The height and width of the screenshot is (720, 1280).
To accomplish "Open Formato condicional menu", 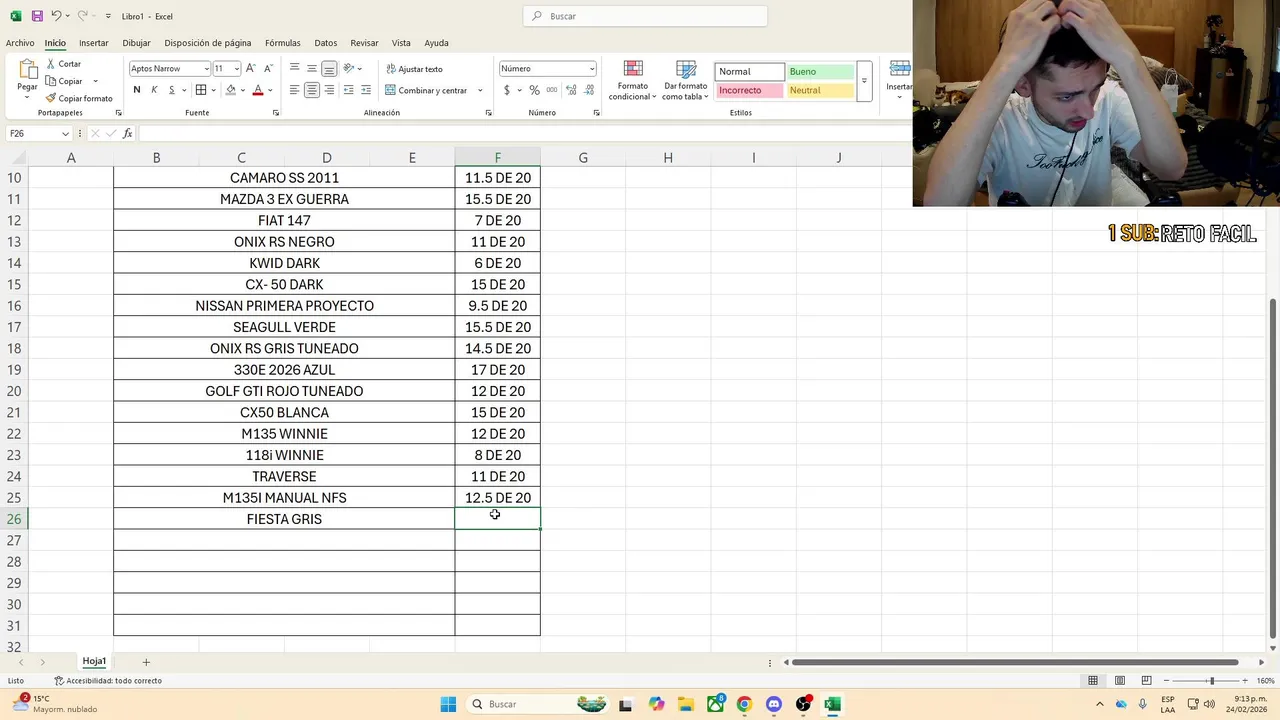I will click(x=633, y=80).
